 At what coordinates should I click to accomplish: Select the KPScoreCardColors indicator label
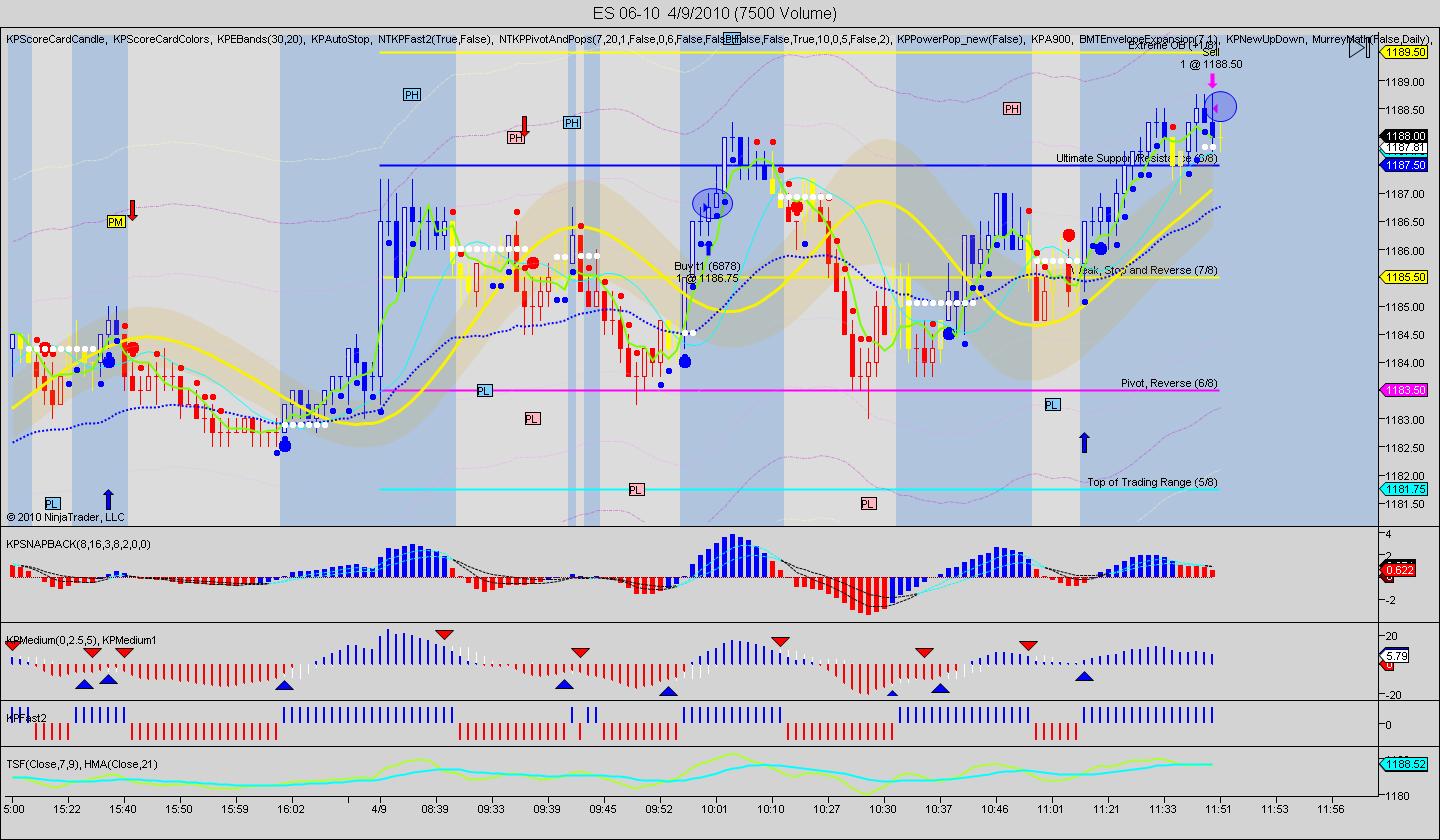(161, 39)
